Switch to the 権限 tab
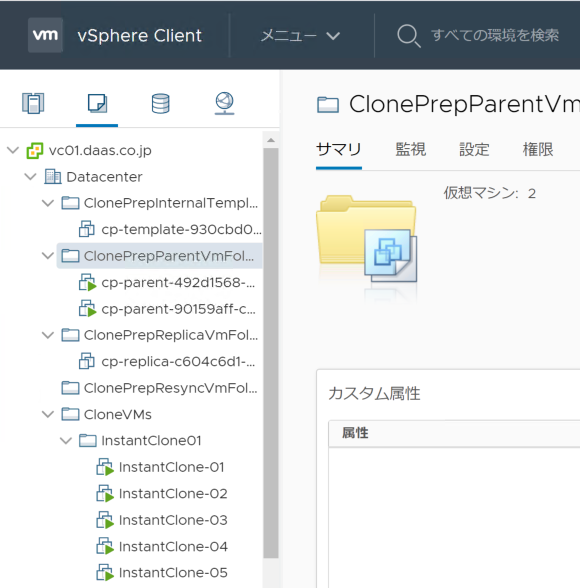The height and width of the screenshot is (588, 580). click(538, 150)
